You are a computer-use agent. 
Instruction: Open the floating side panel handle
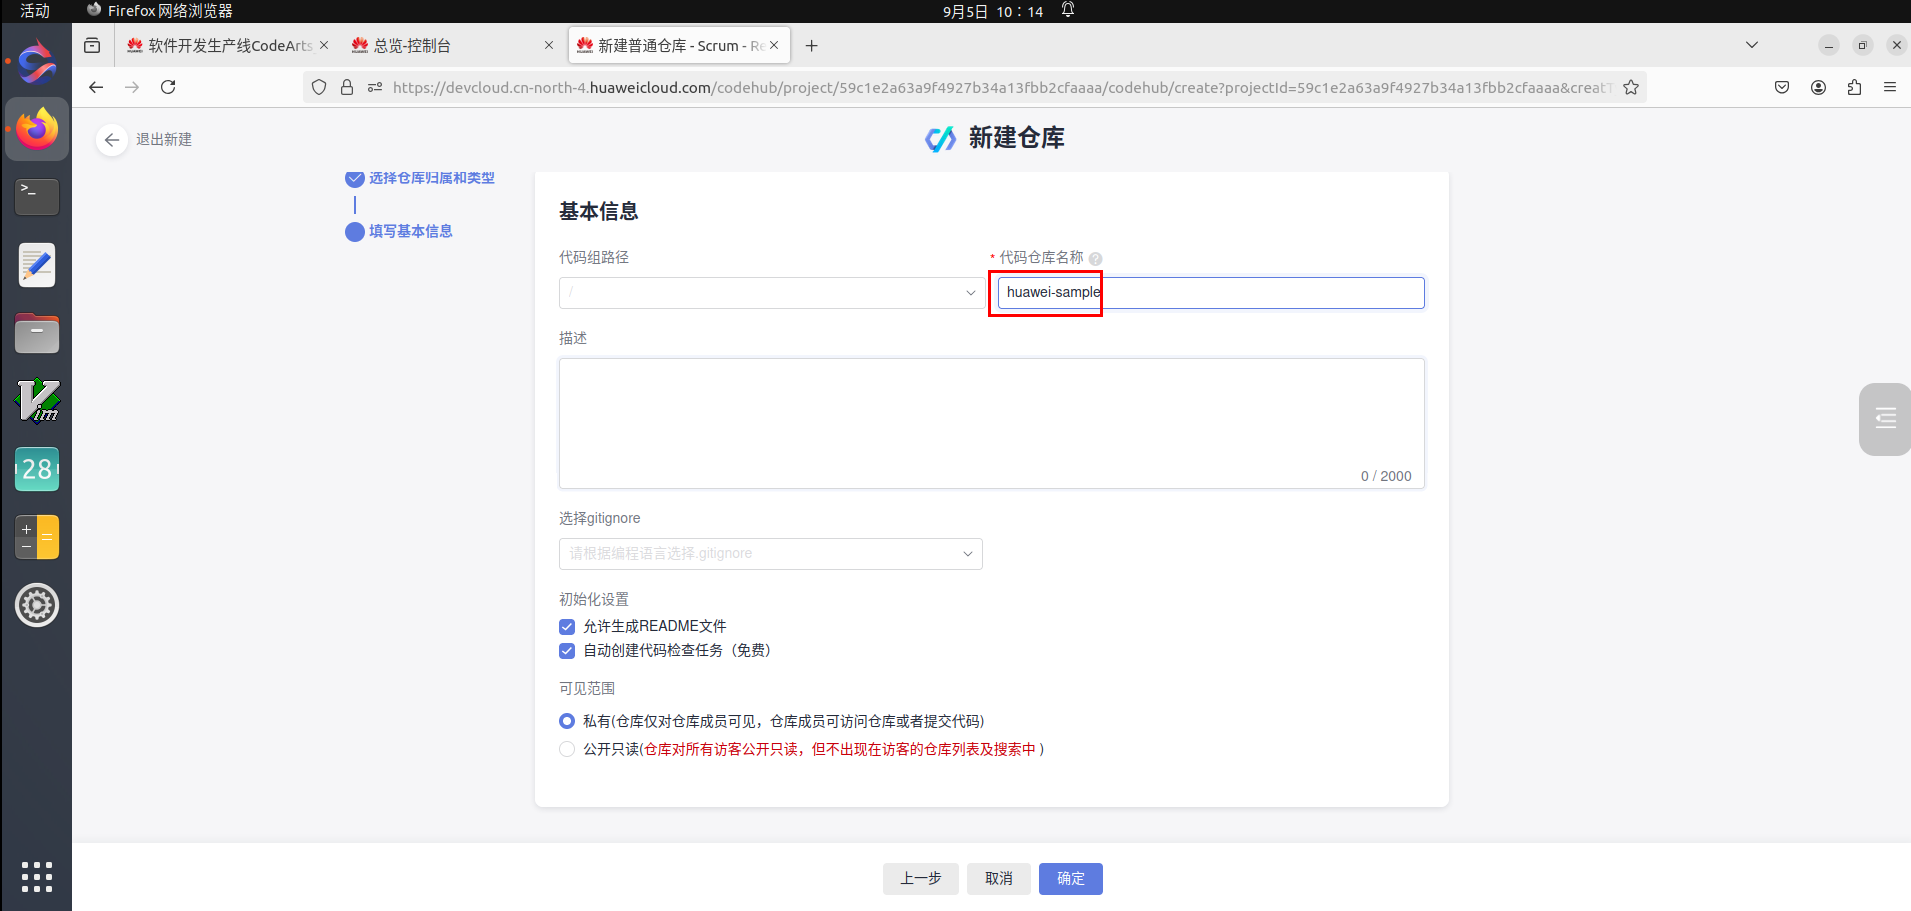click(x=1885, y=419)
